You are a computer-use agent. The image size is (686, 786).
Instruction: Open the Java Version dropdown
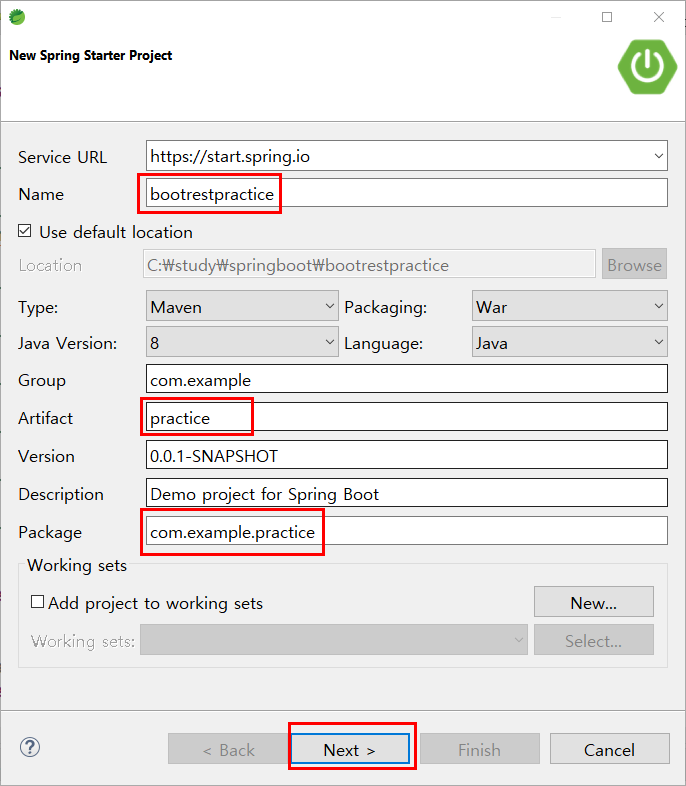242,342
